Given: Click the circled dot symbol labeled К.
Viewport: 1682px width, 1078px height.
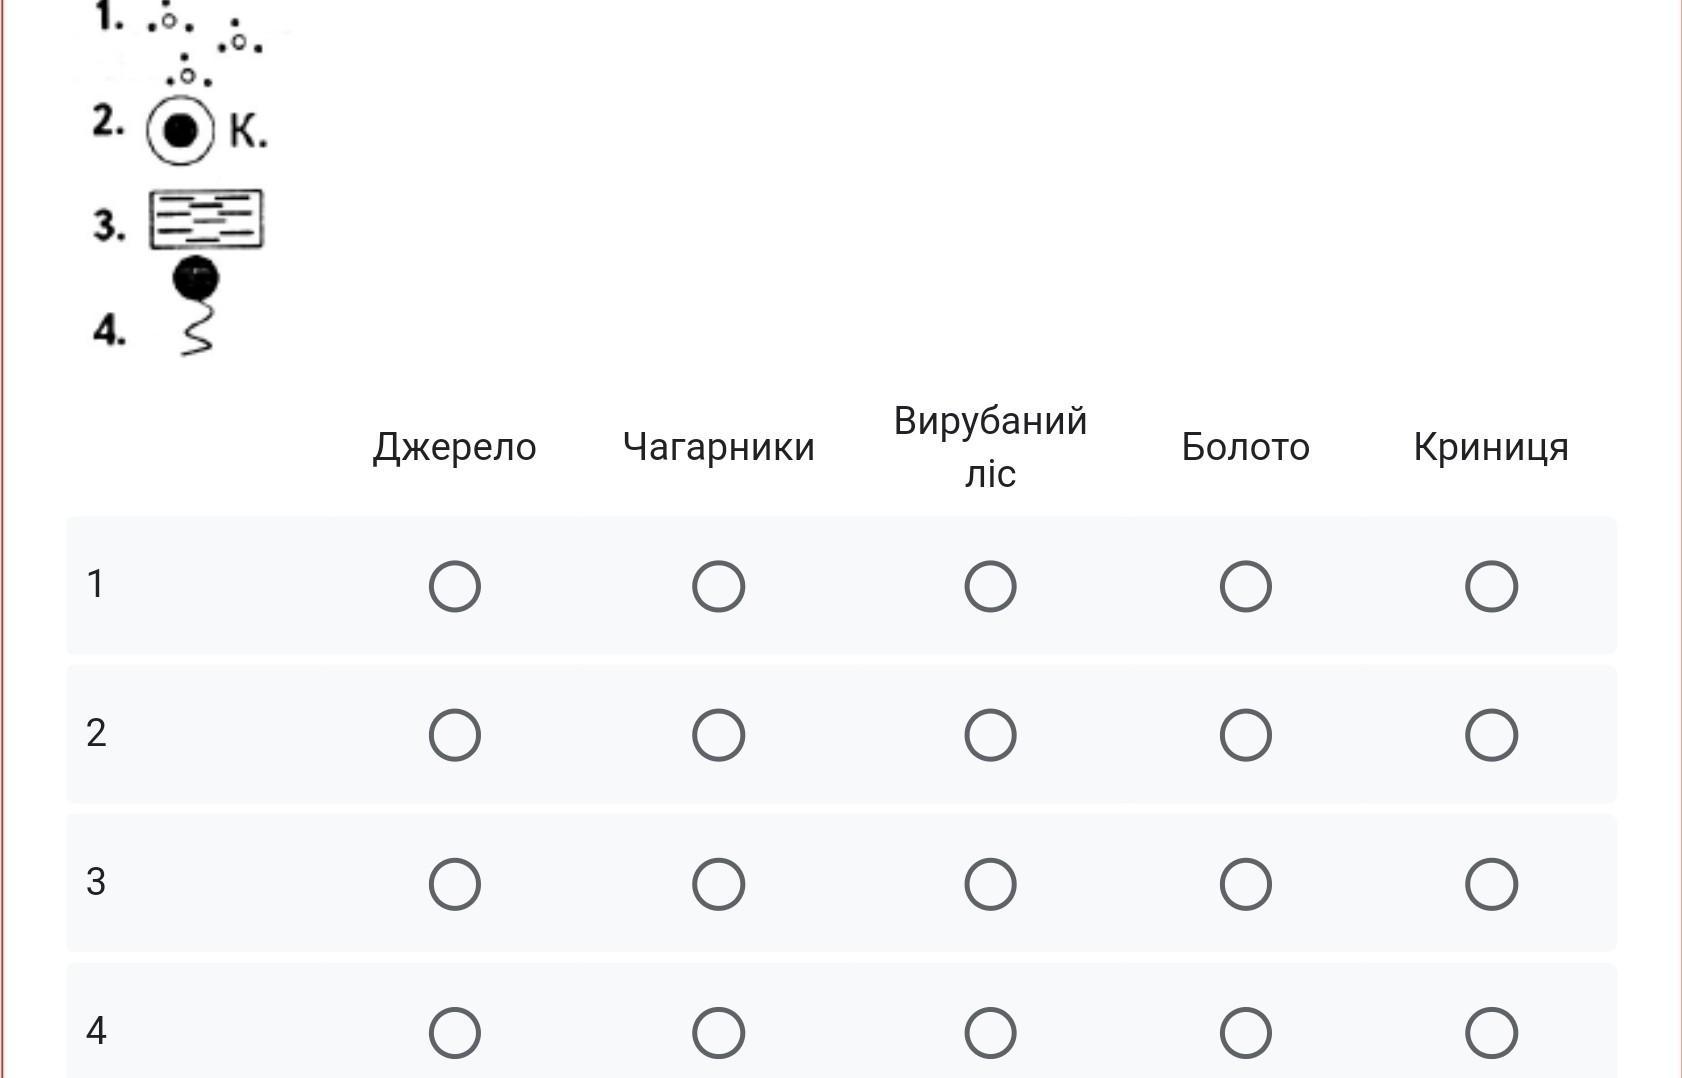Looking at the screenshot, I should pos(181,130).
